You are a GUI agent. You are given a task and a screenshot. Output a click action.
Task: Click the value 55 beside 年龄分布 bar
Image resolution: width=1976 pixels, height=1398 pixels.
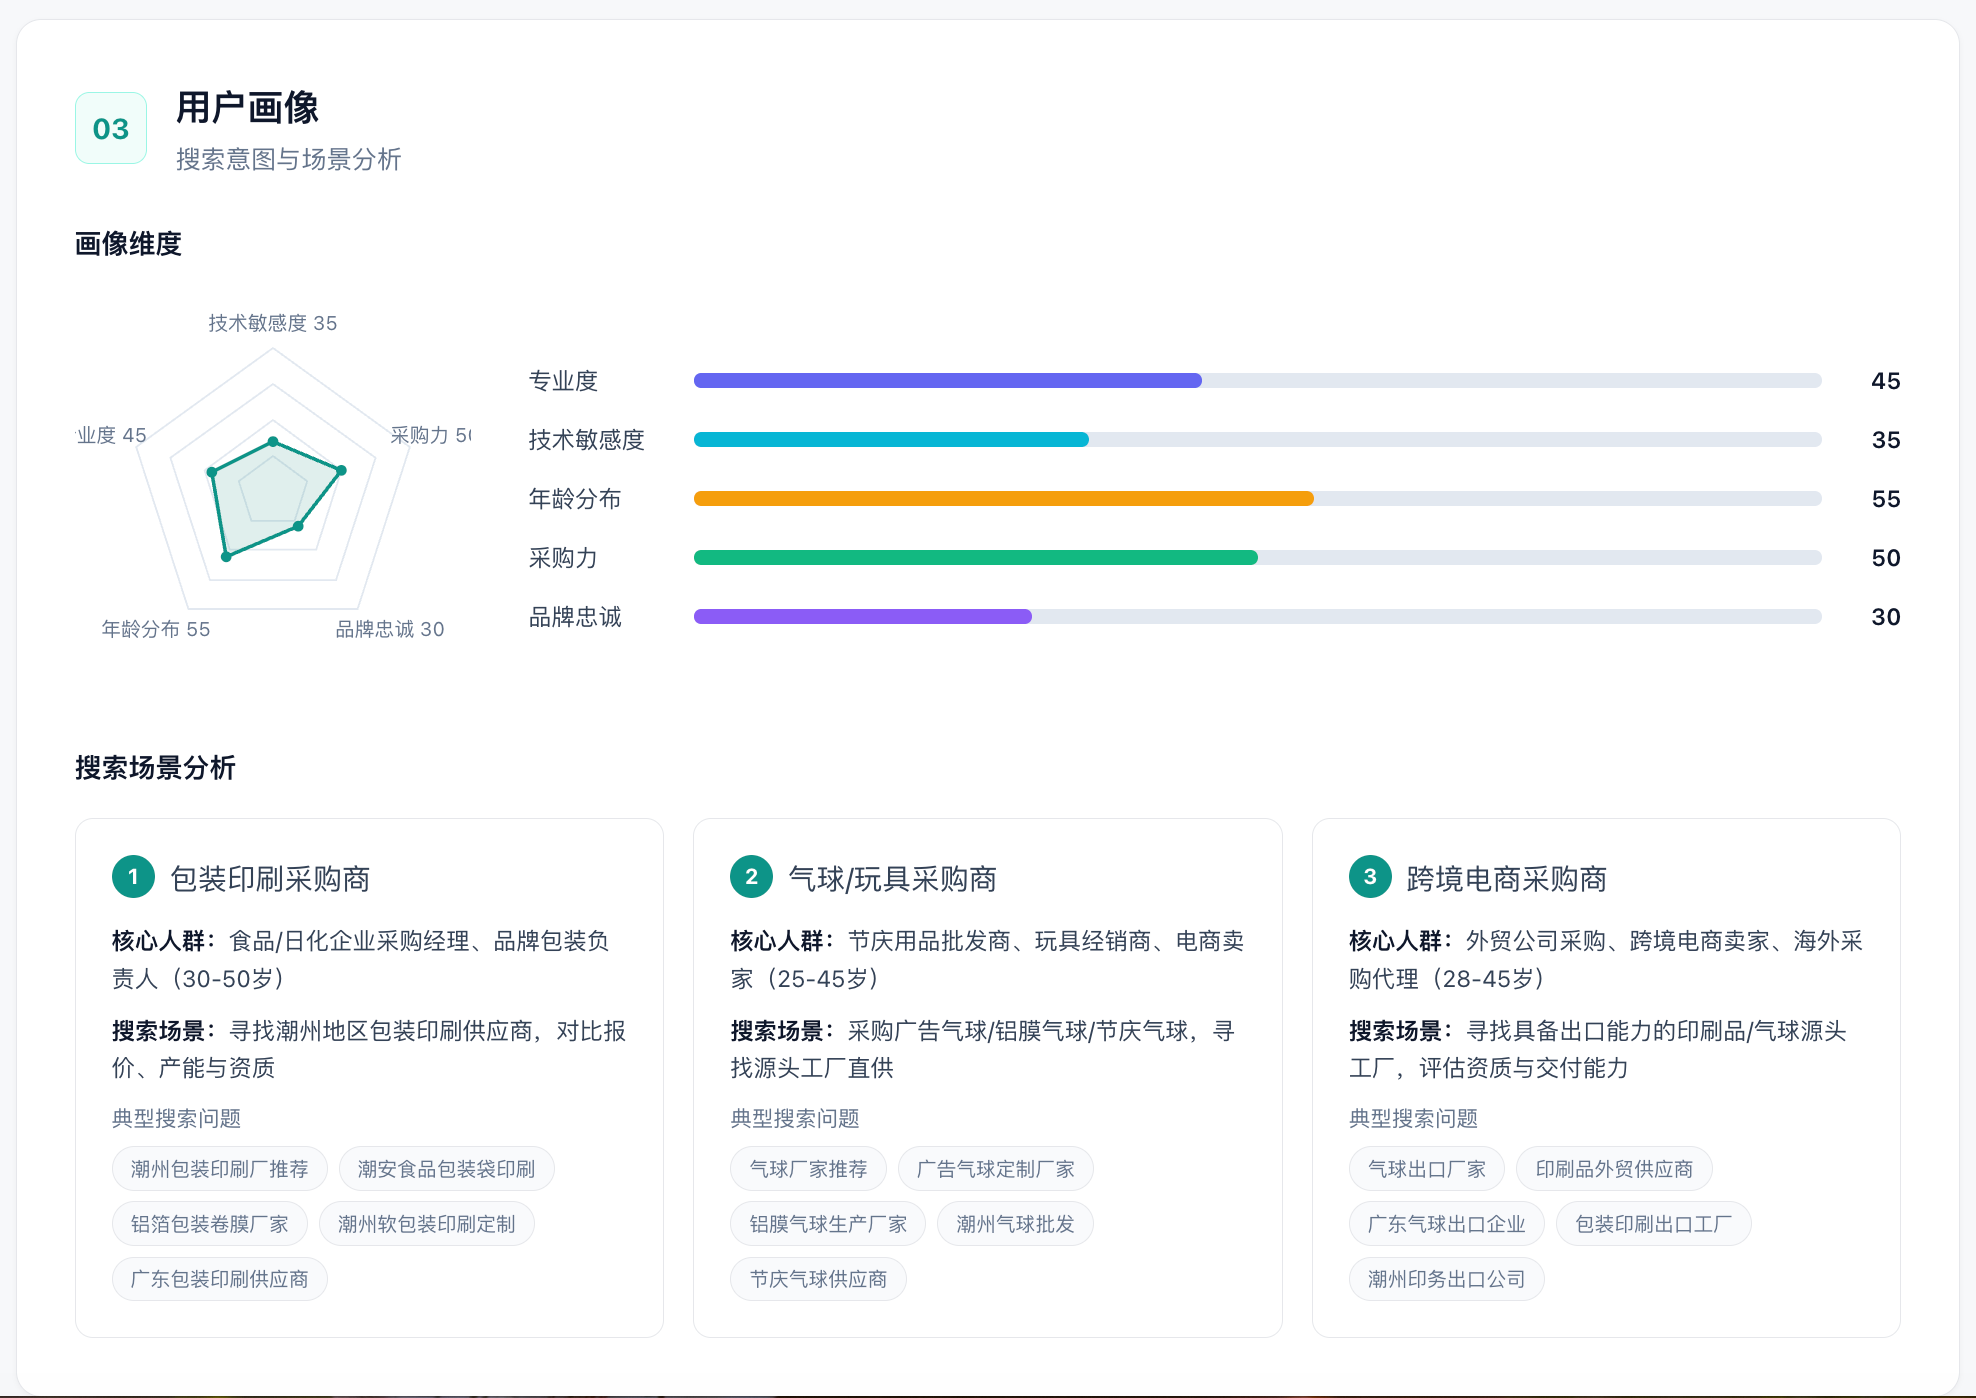click(1885, 498)
